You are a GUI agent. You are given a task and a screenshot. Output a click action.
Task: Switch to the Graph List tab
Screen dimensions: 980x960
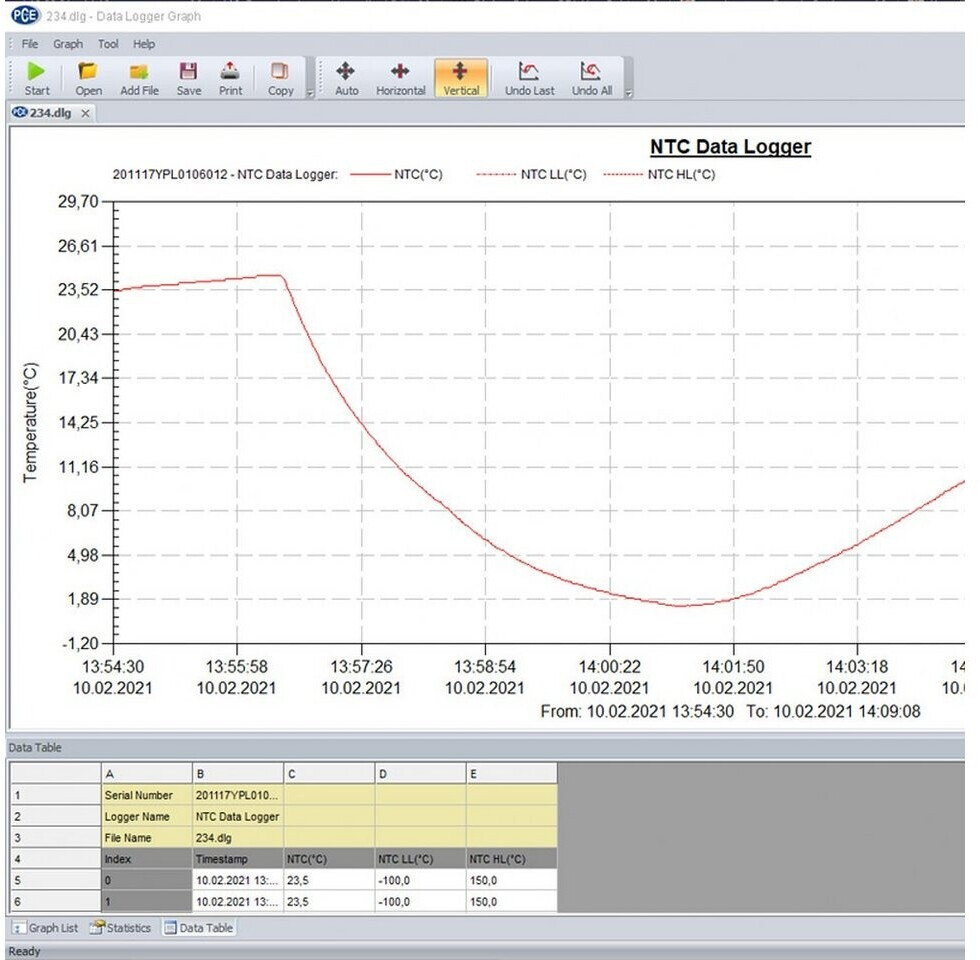click(x=46, y=928)
